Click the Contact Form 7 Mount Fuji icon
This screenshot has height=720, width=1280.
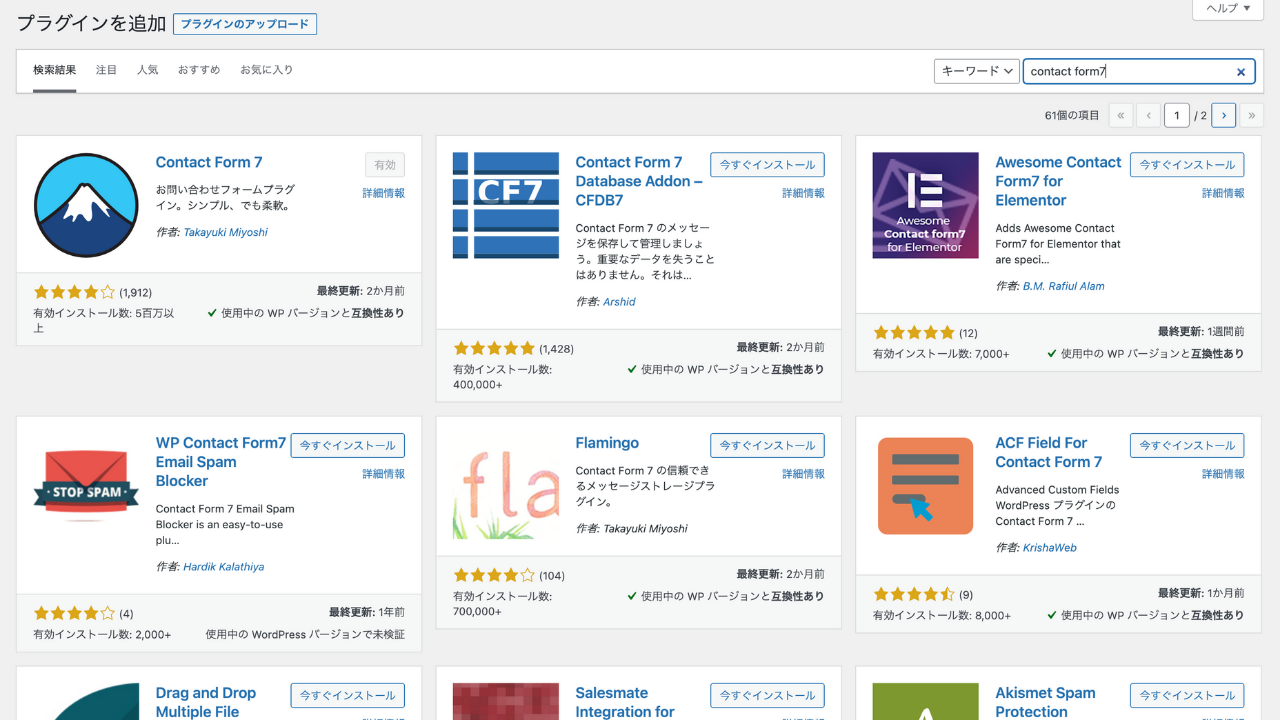click(86, 205)
